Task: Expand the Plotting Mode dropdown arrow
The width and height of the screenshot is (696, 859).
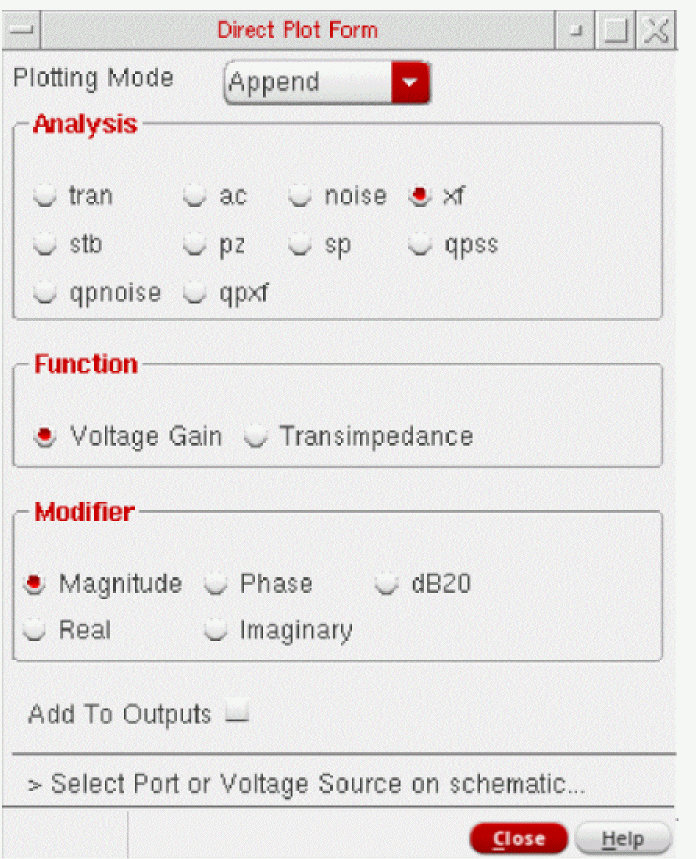Action: tap(410, 82)
